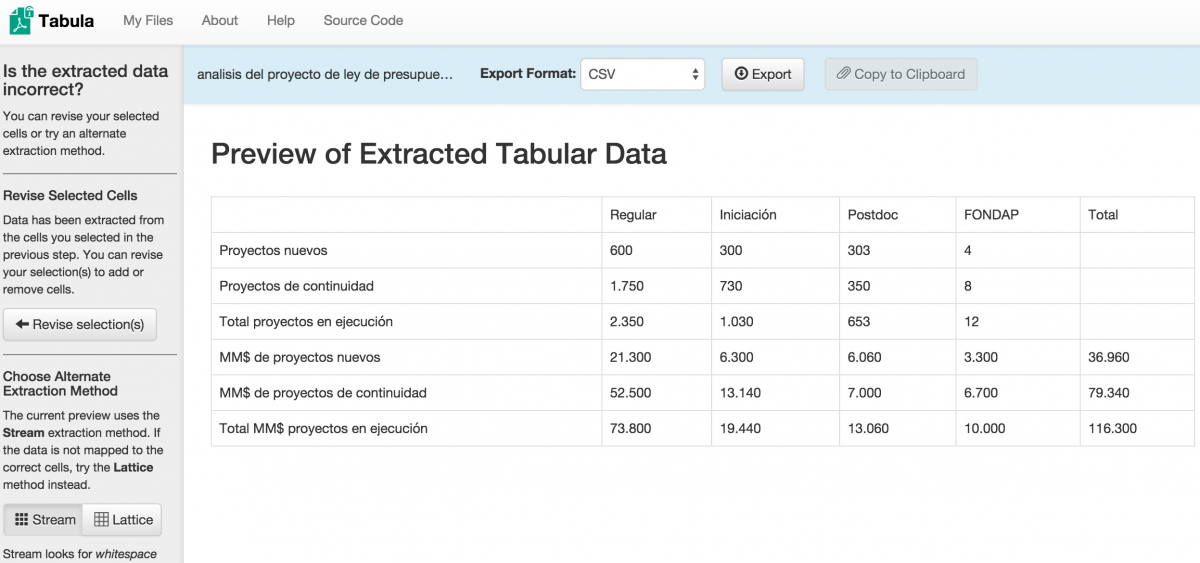Screen dimensions: 1200x563
Task: Switch to Lattice extraction method
Action: 122,520
